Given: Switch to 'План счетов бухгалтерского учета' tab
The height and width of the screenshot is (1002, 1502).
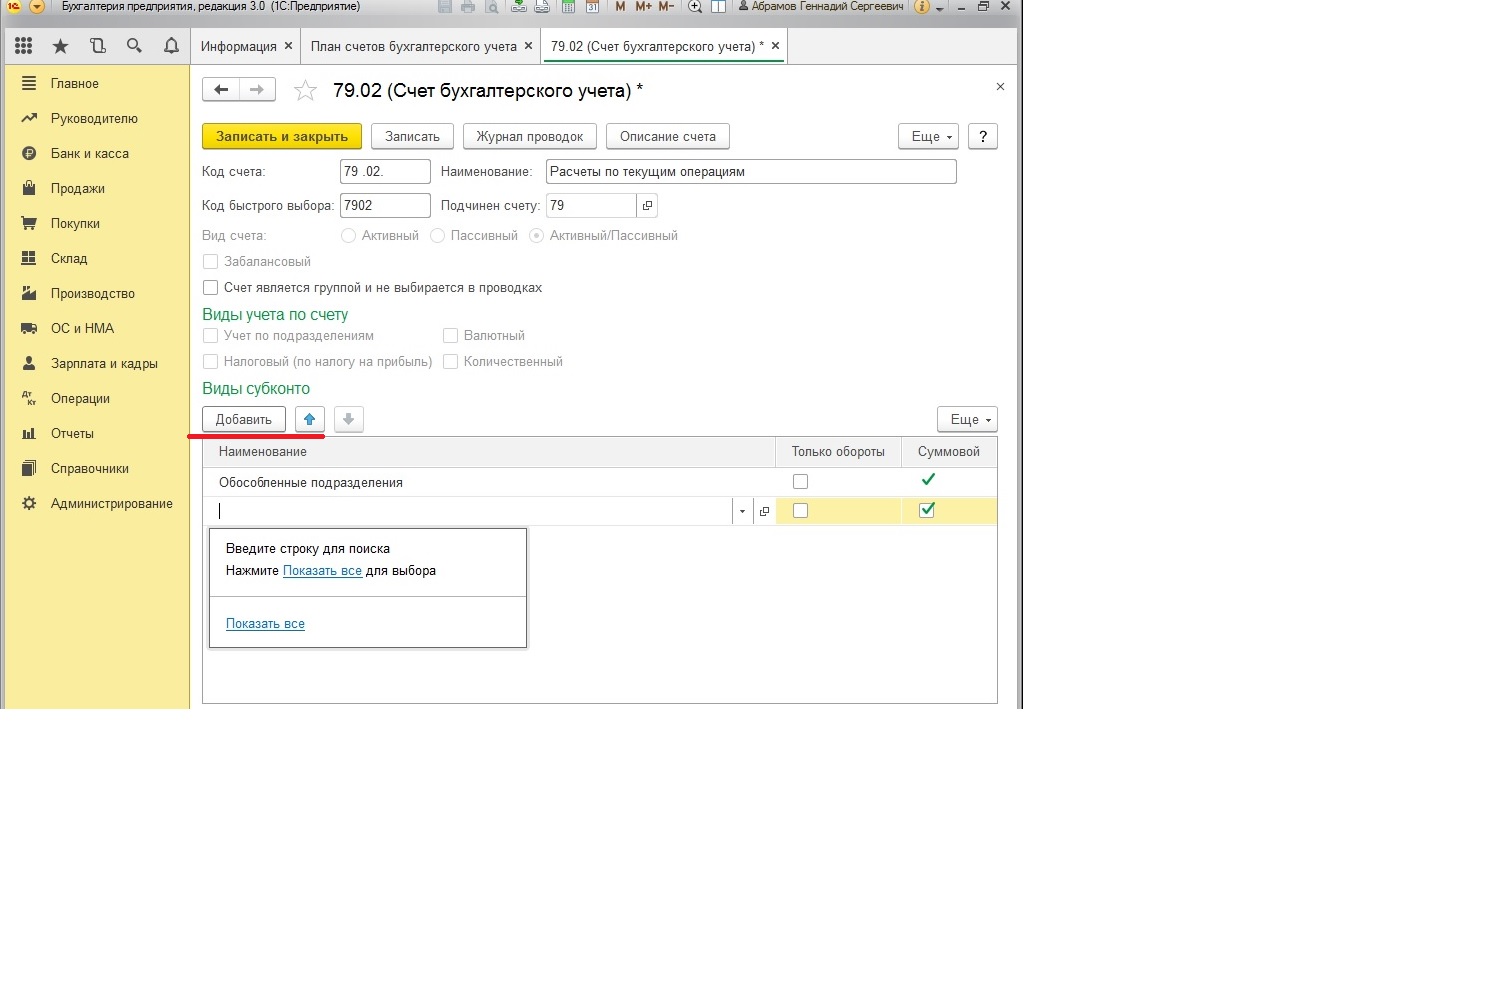Looking at the screenshot, I should 413,47.
